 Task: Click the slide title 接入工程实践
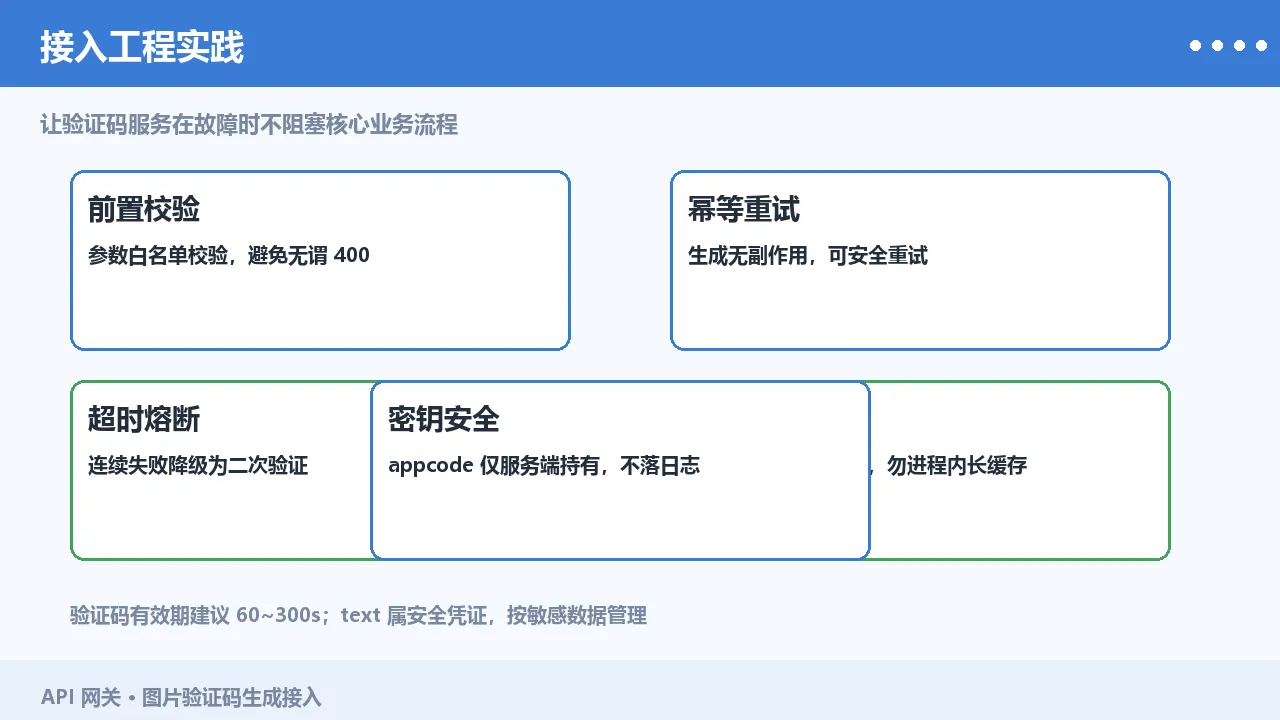pos(142,47)
